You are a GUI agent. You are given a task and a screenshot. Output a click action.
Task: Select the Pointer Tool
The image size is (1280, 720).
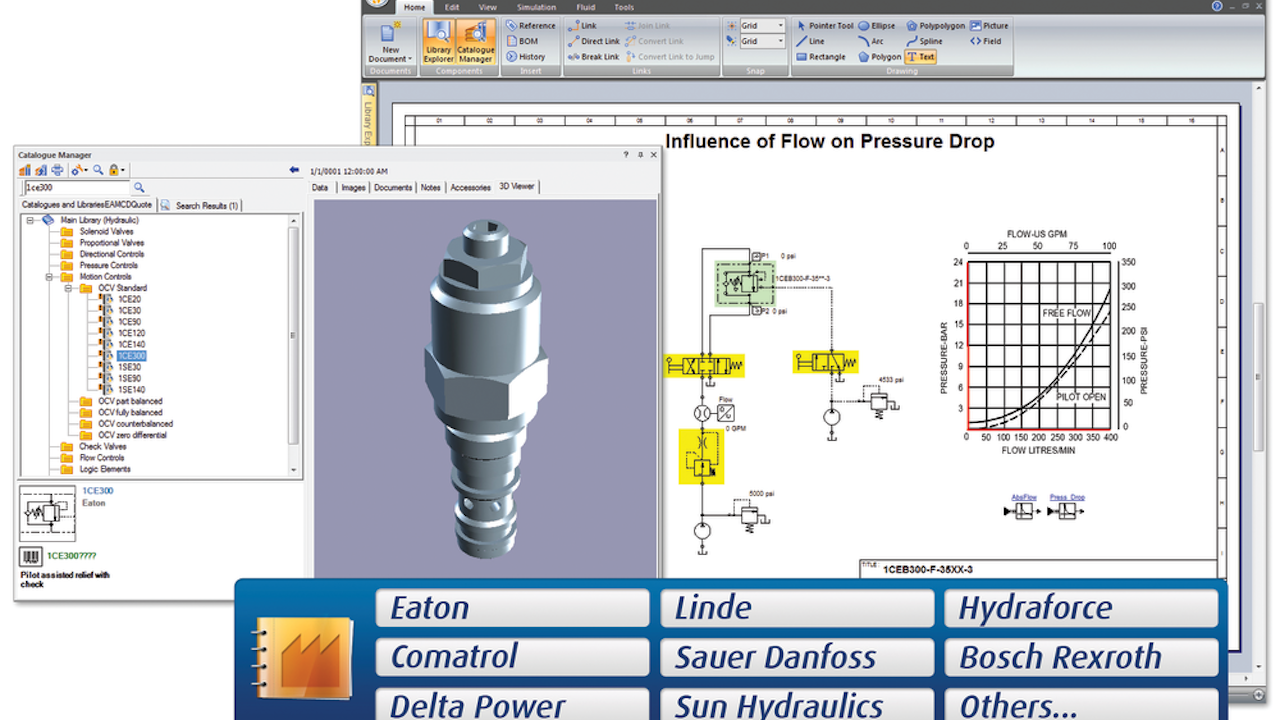pyautogui.click(x=825, y=26)
